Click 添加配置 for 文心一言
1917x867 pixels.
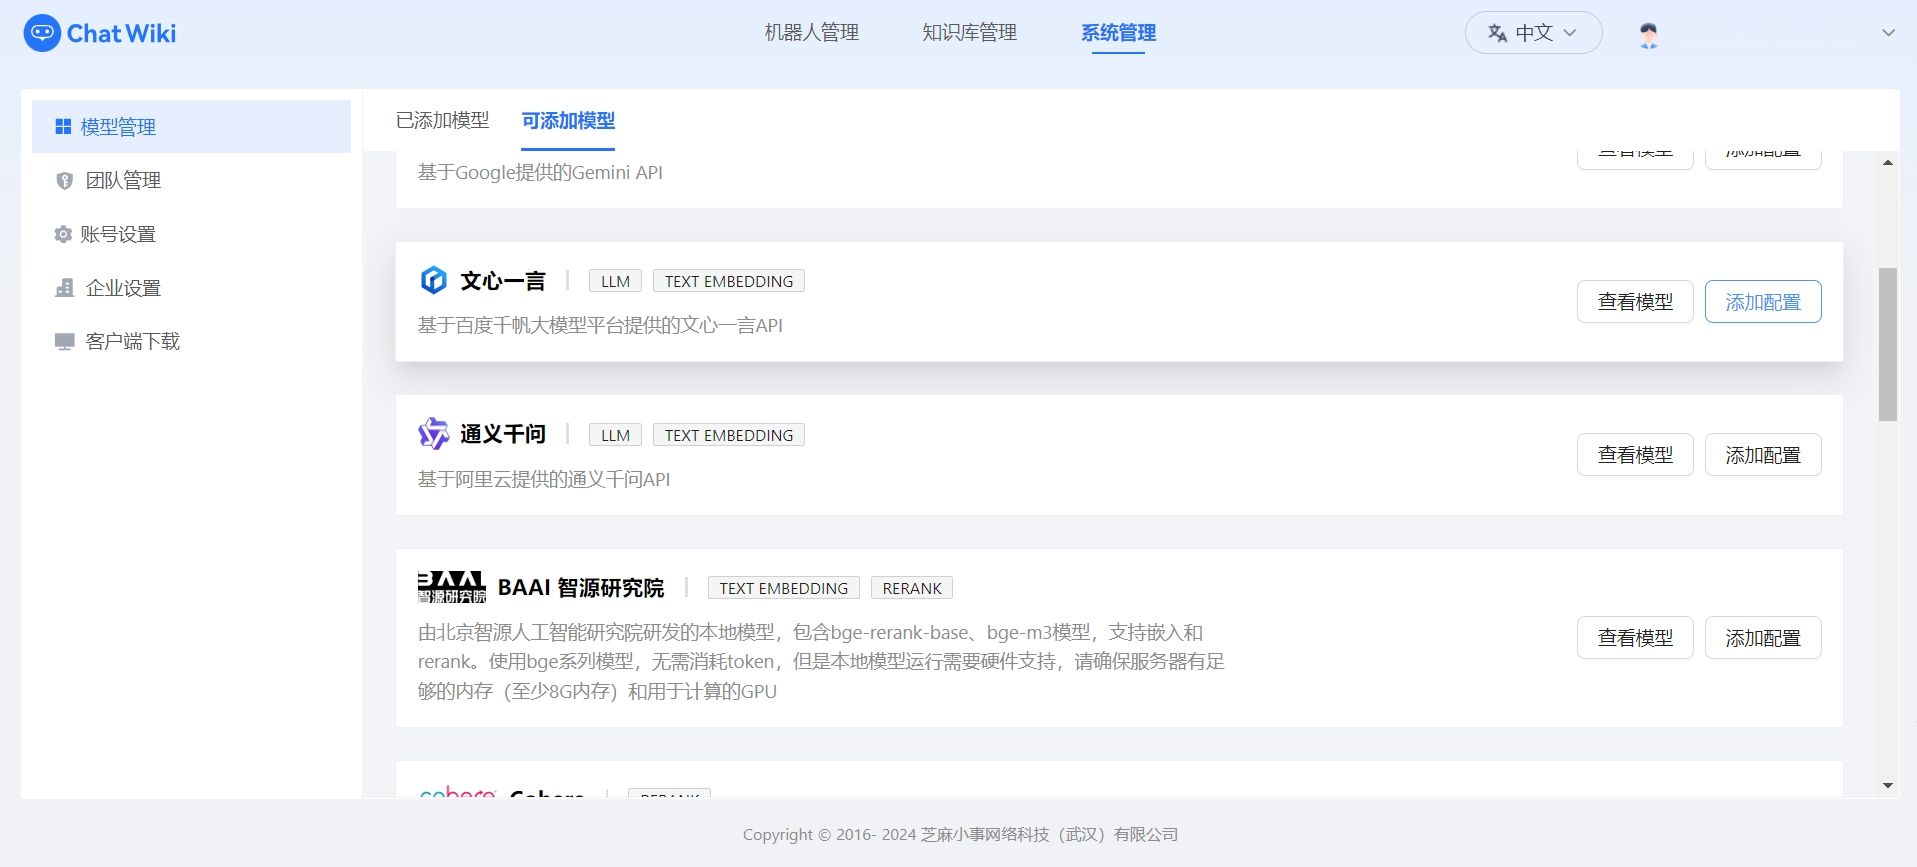pos(1763,302)
